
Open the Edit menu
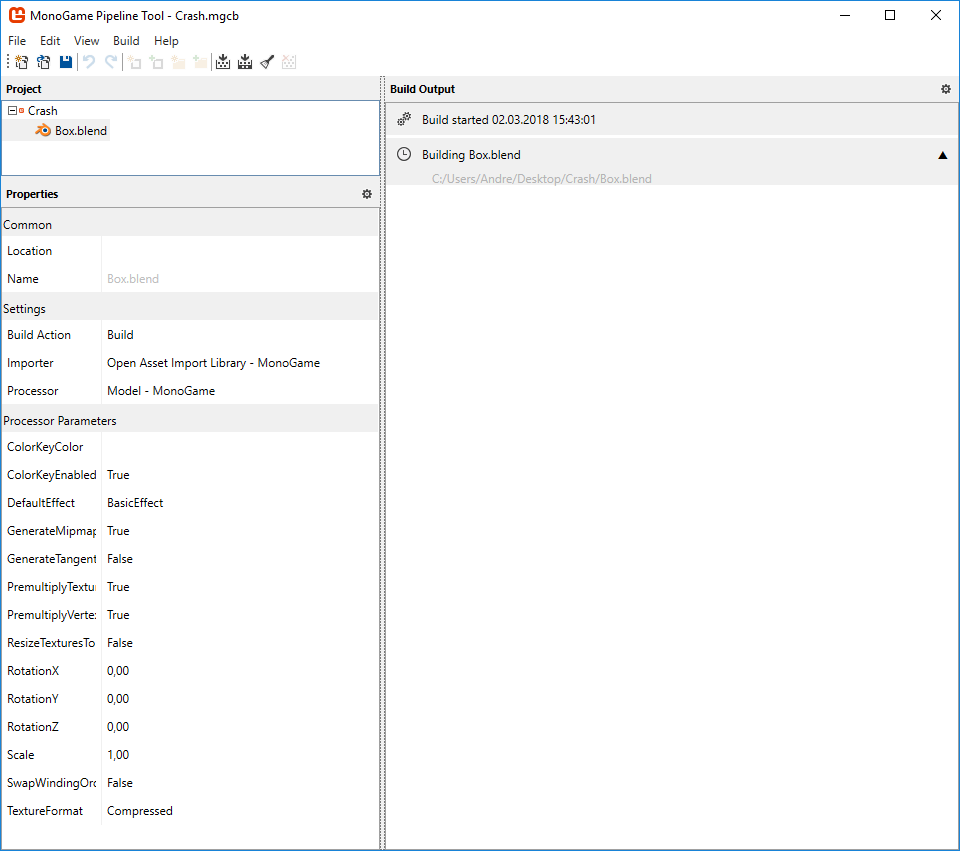pos(50,41)
